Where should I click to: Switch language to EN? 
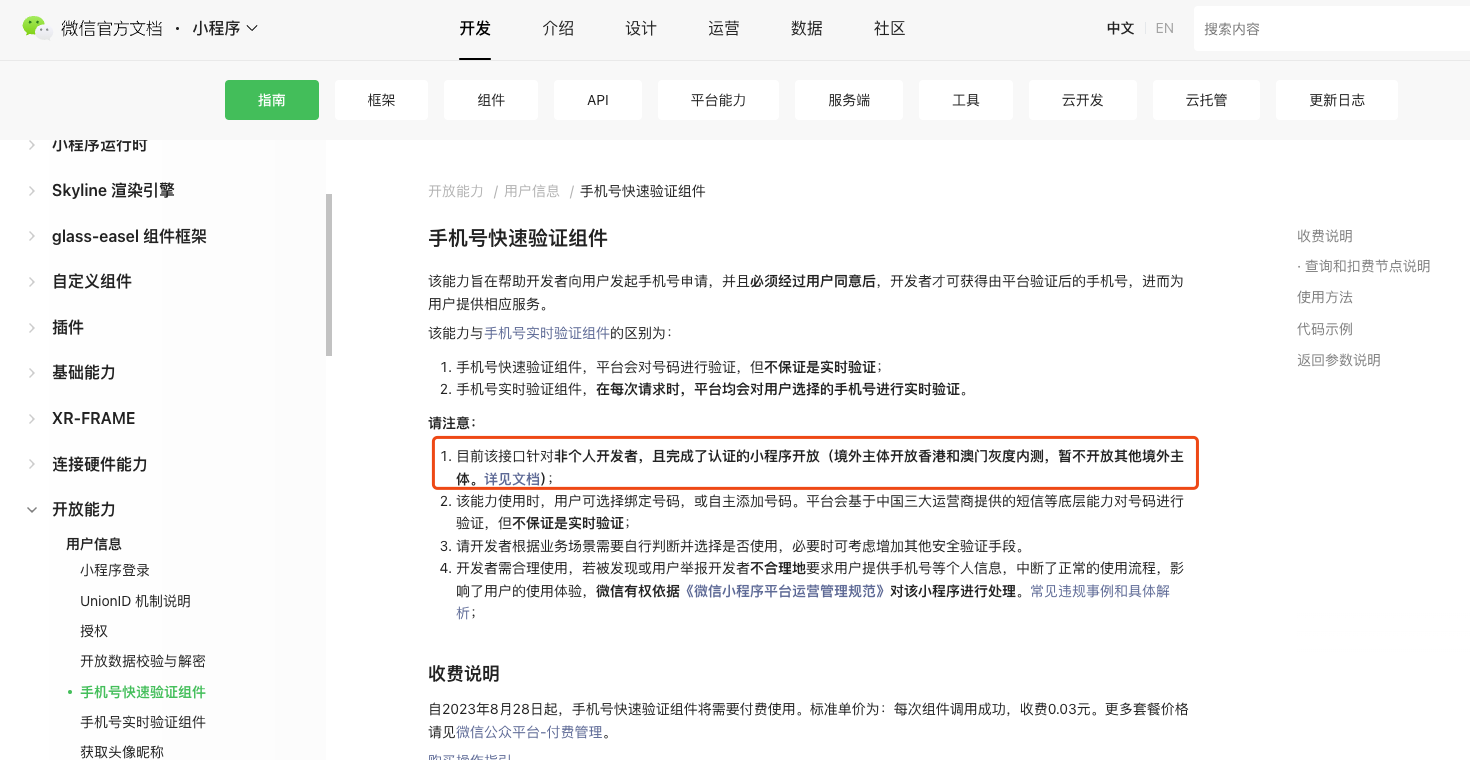click(x=1164, y=28)
